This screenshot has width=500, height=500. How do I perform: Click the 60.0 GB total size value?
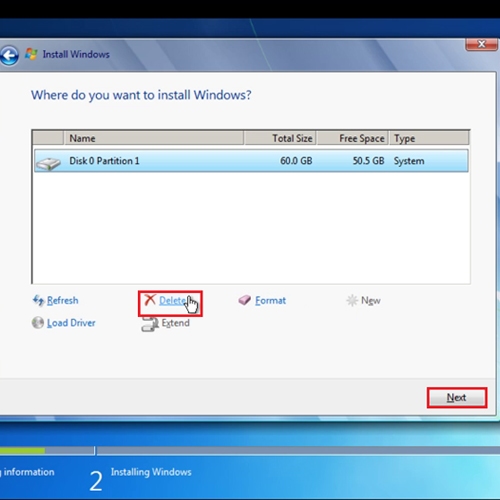[296, 161]
